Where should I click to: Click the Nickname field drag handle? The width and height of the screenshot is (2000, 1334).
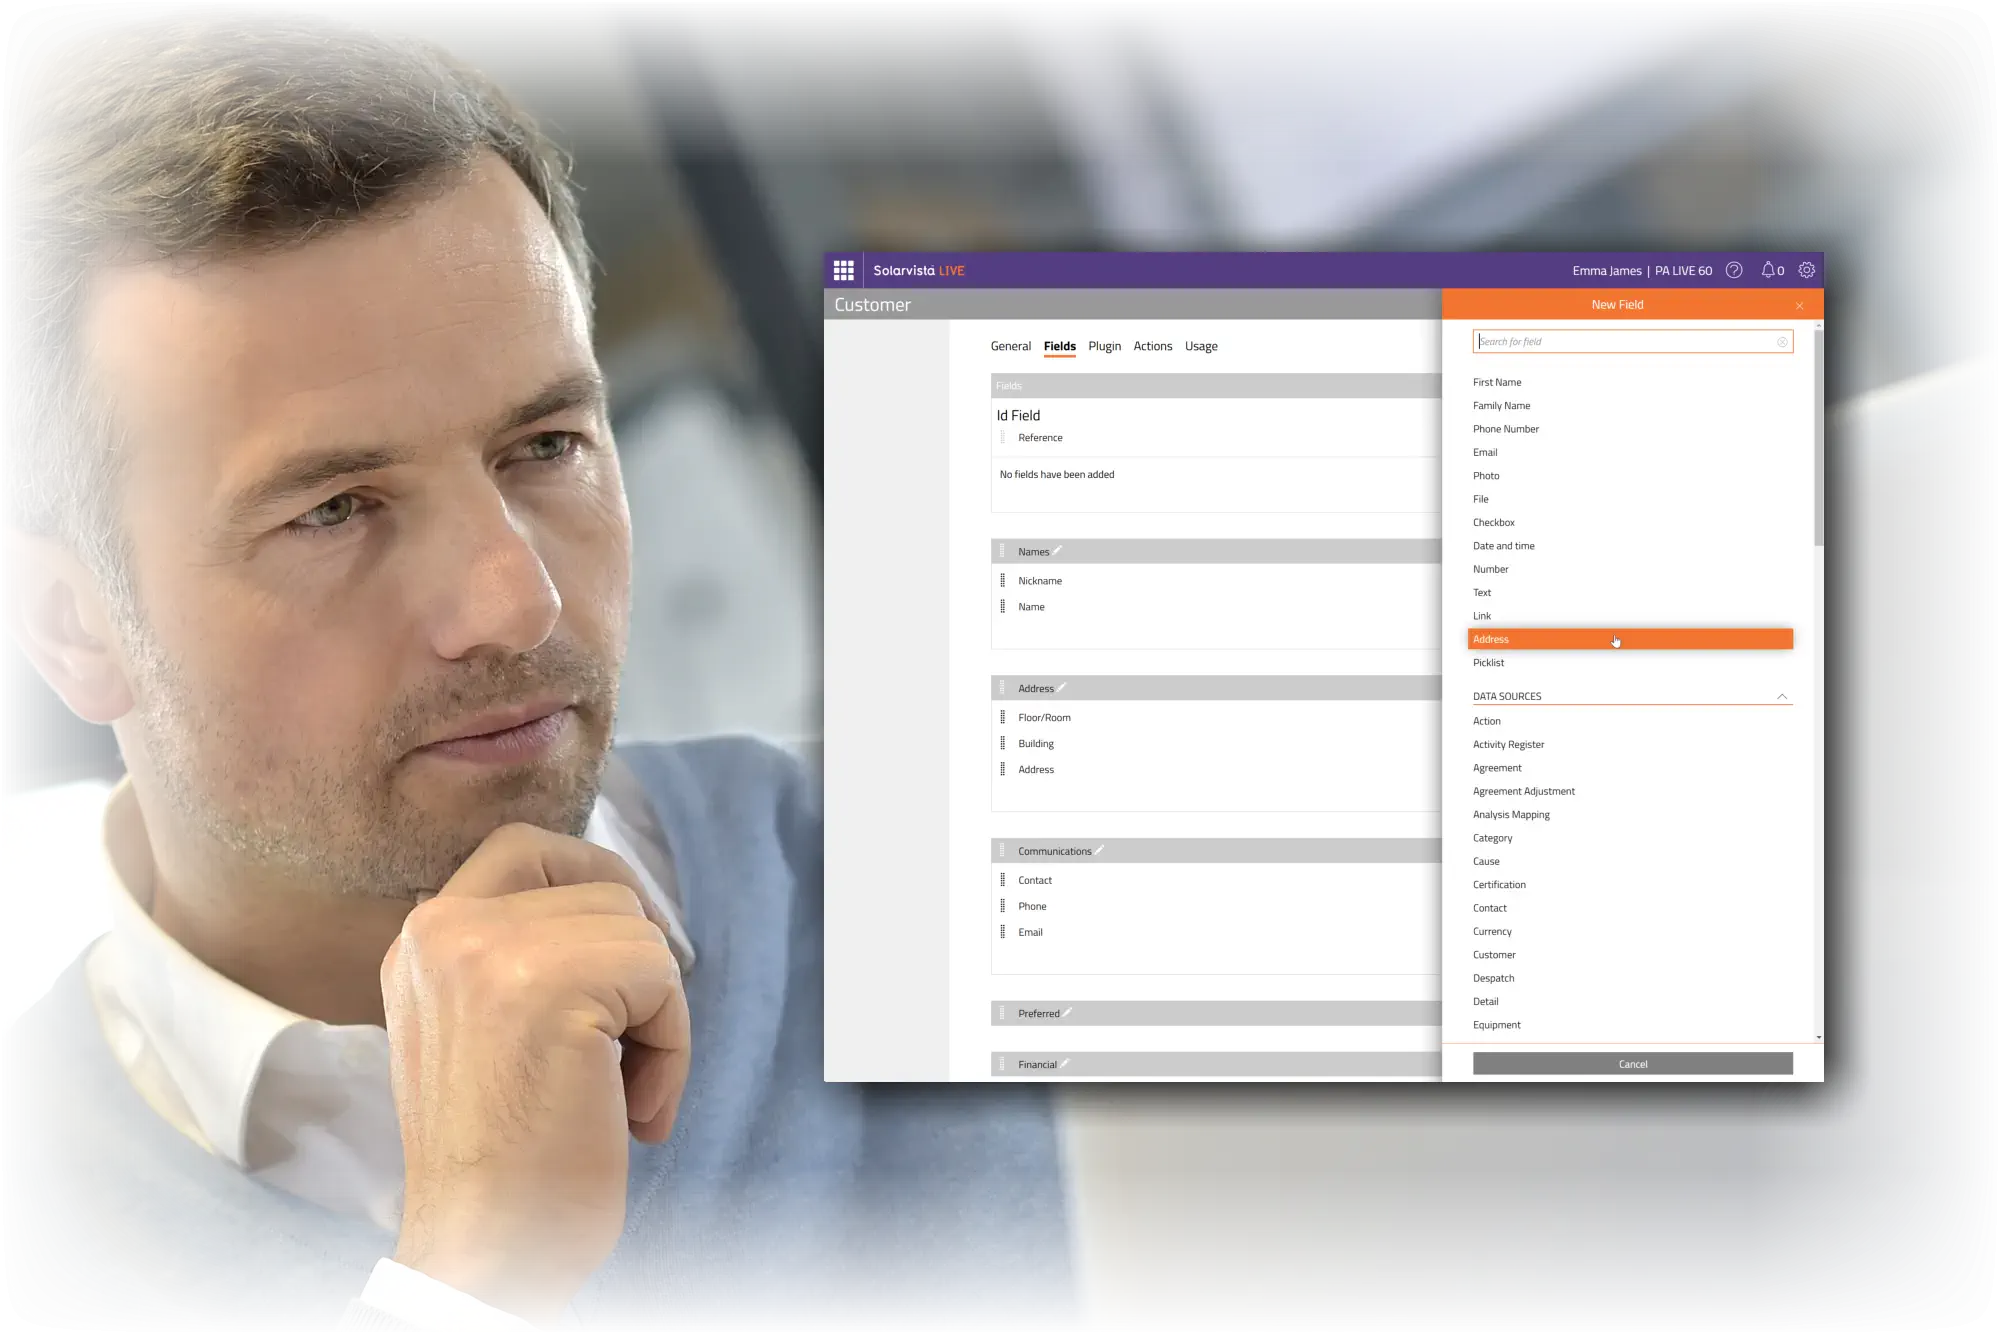point(1003,581)
